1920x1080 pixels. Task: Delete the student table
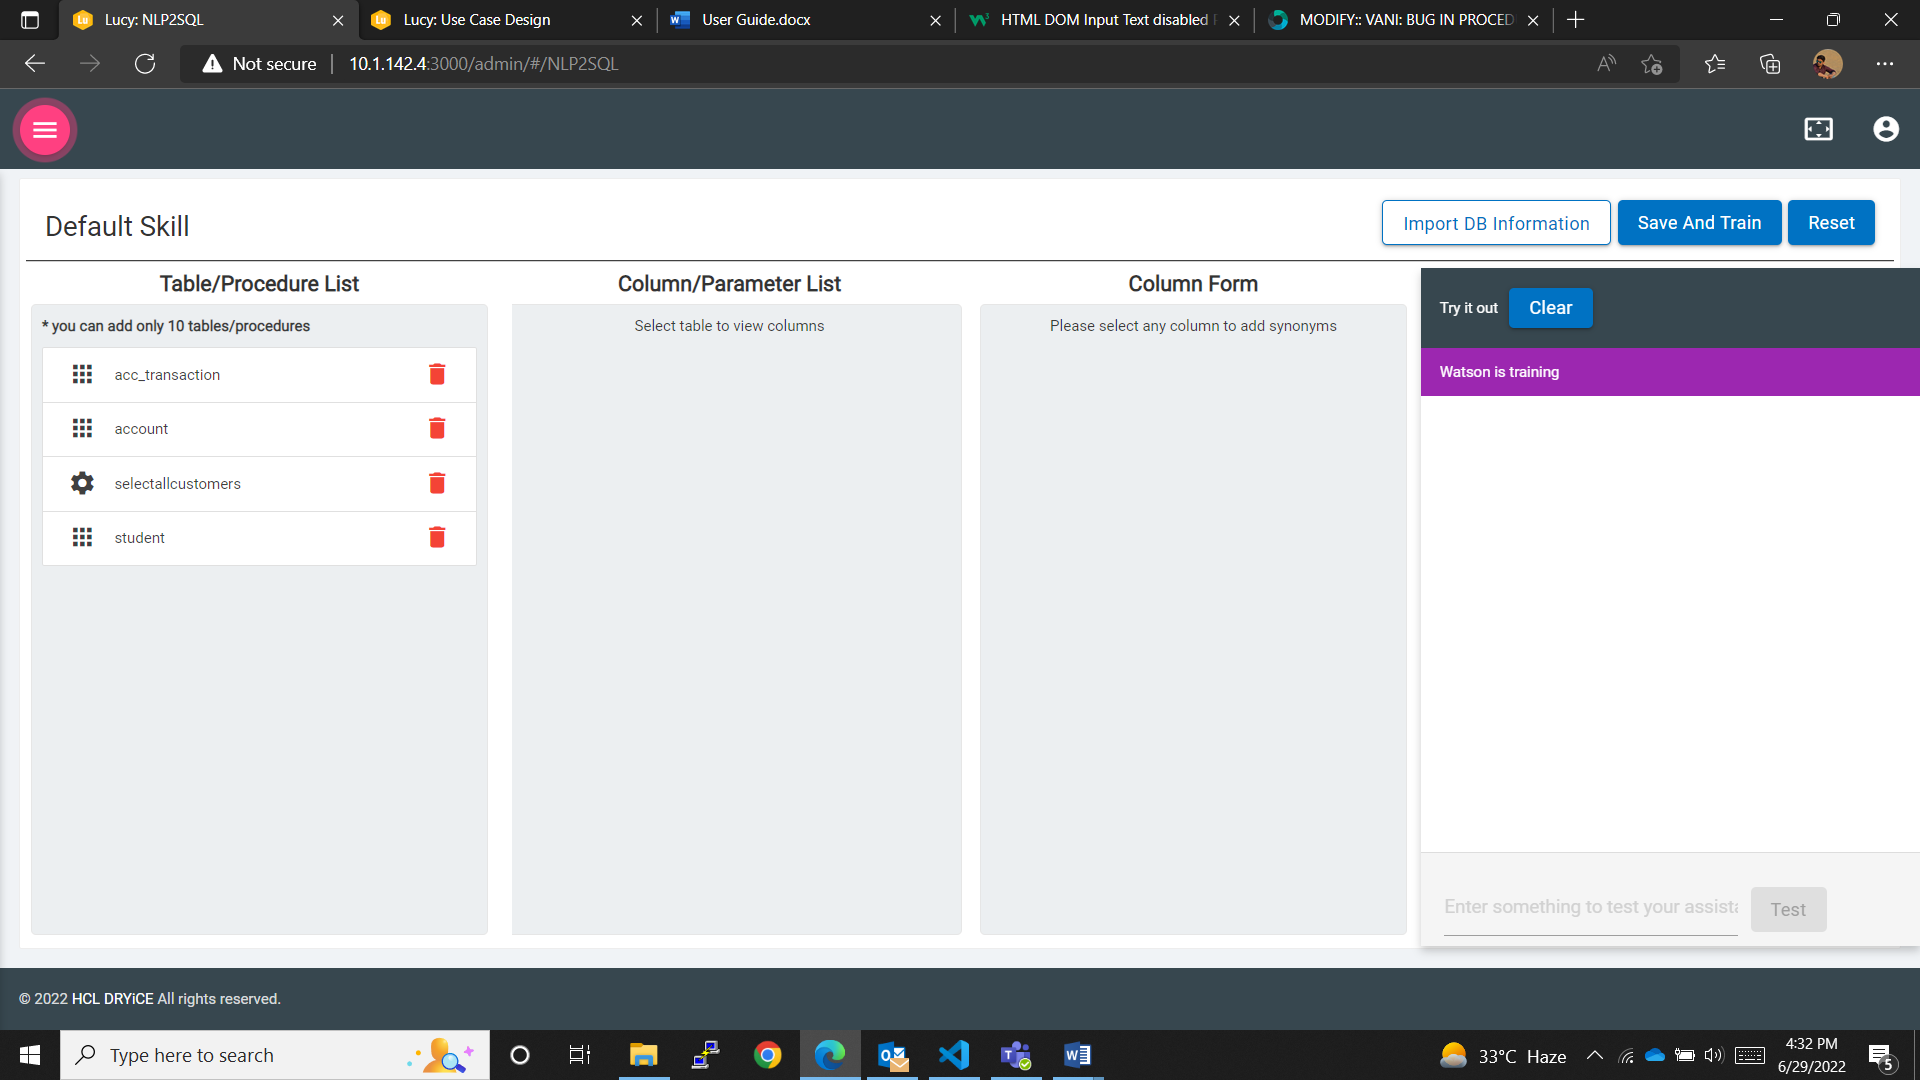[x=437, y=537]
